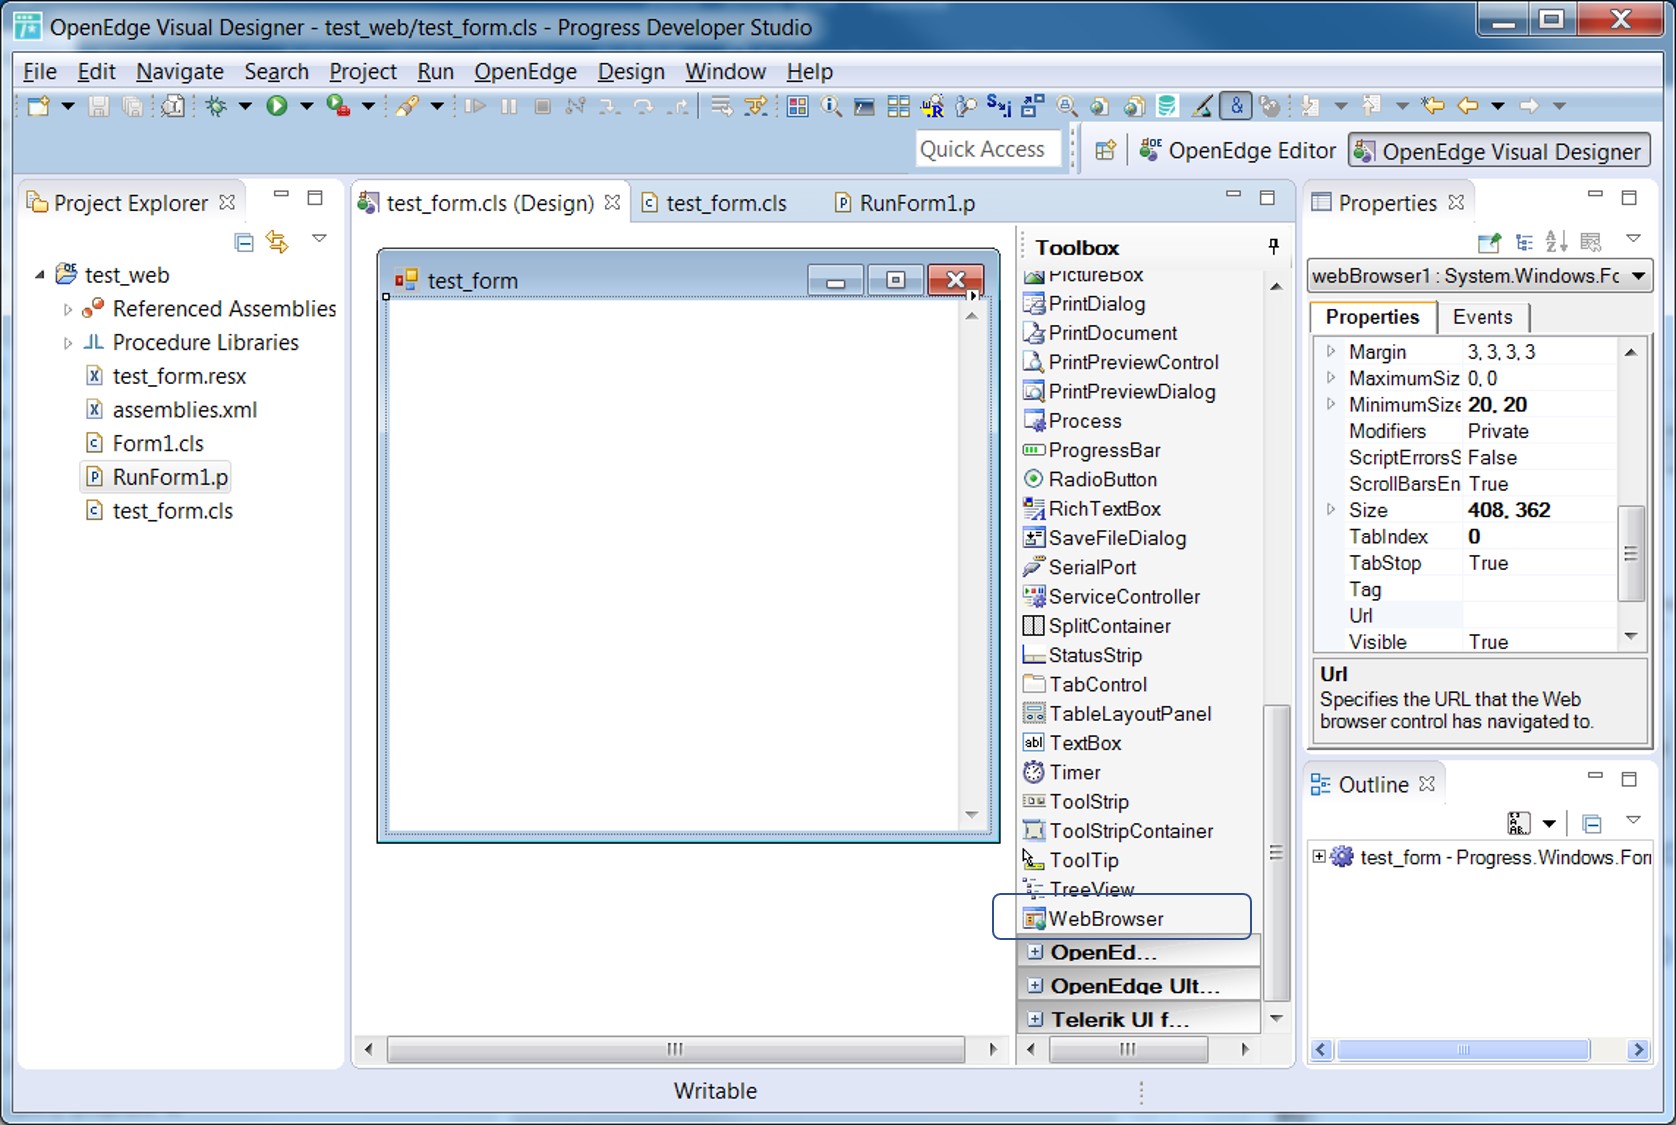This screenshot has width=1676, height=1125.
Task: Choose the Timer control in Toolbox
Action: 1074,772
